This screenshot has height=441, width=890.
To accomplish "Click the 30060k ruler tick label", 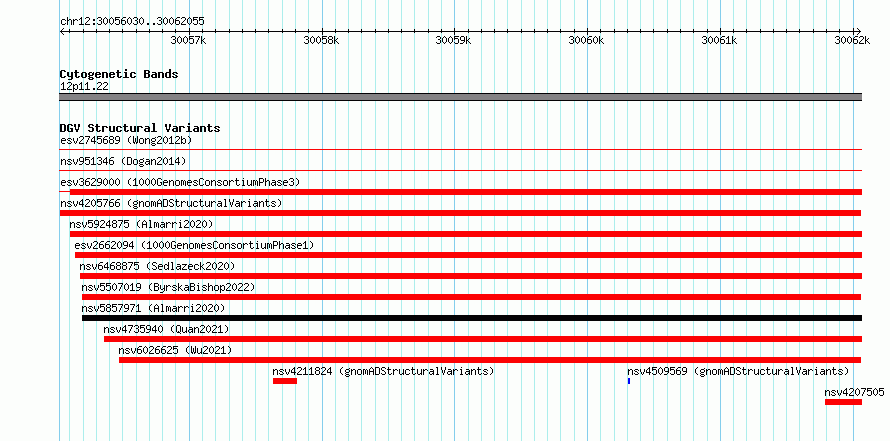I will point(586,40).
